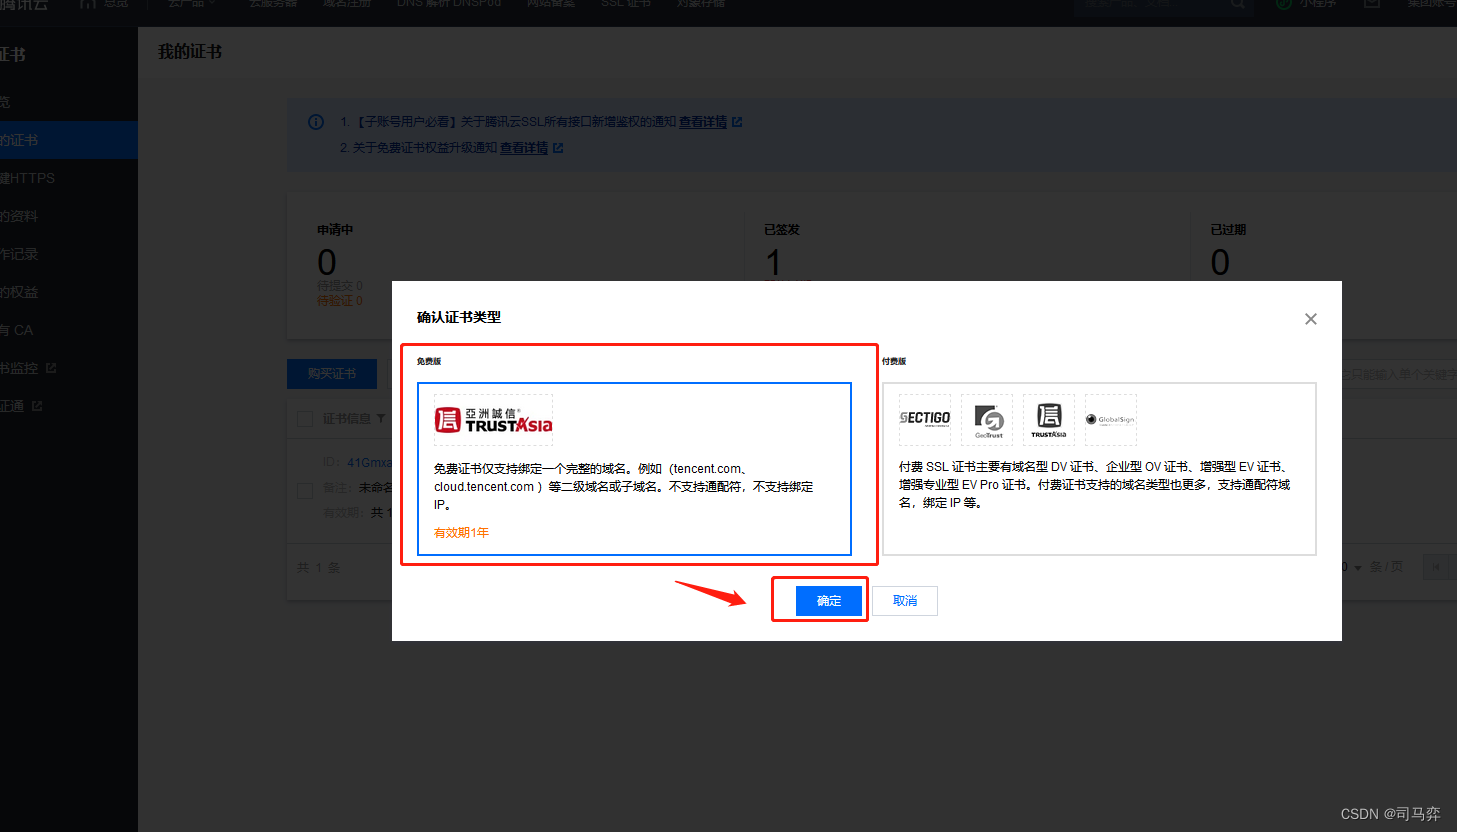Tick the certificate row checkbox

click(305, 490)
